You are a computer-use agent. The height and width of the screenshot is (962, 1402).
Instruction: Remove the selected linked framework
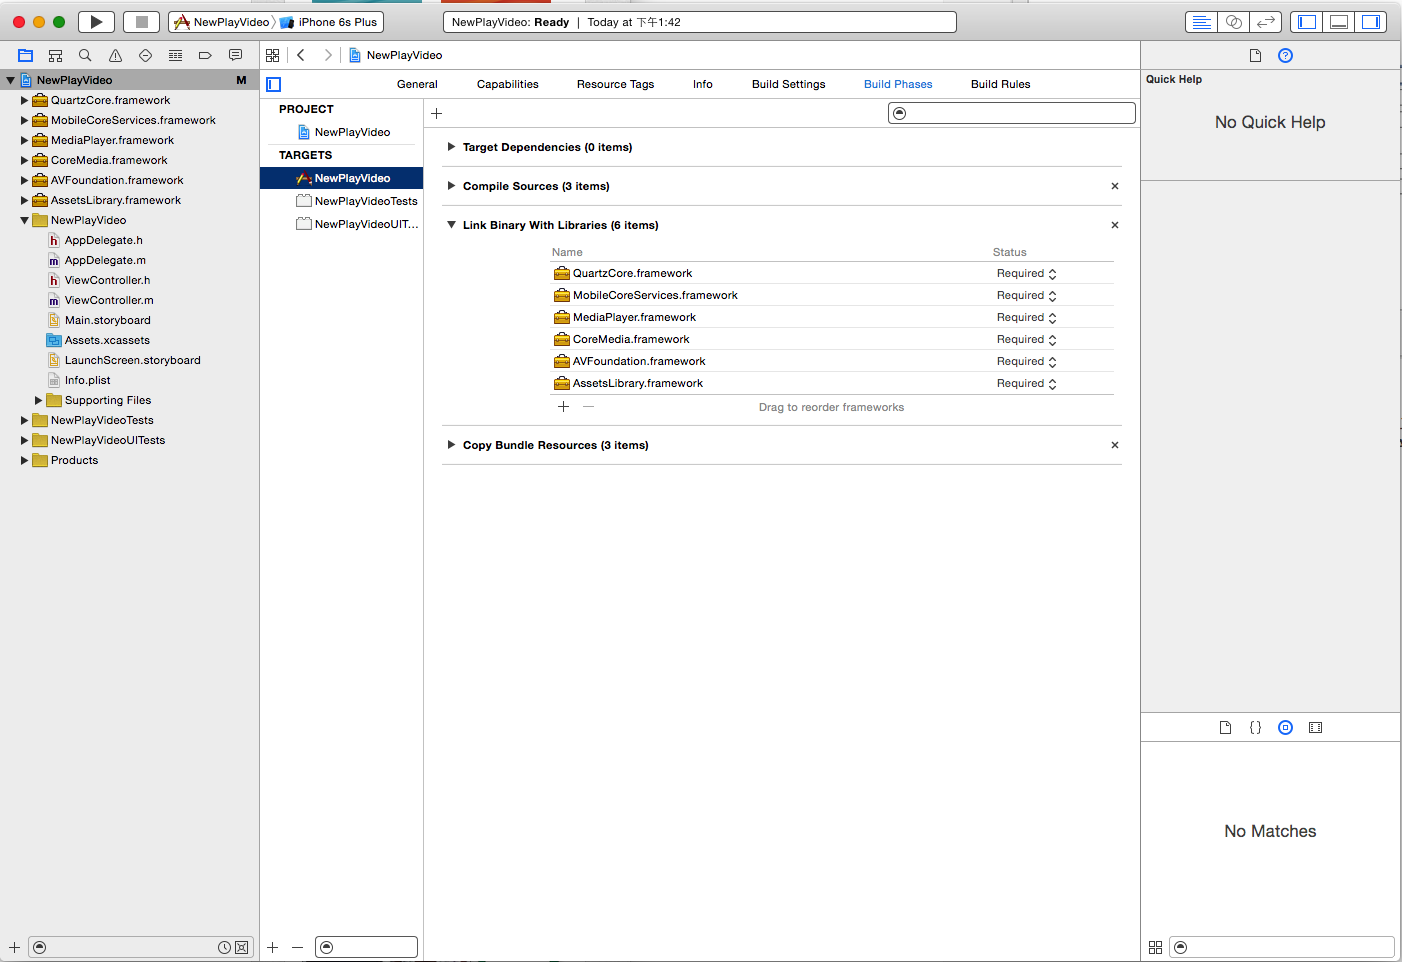coord(588,407)
